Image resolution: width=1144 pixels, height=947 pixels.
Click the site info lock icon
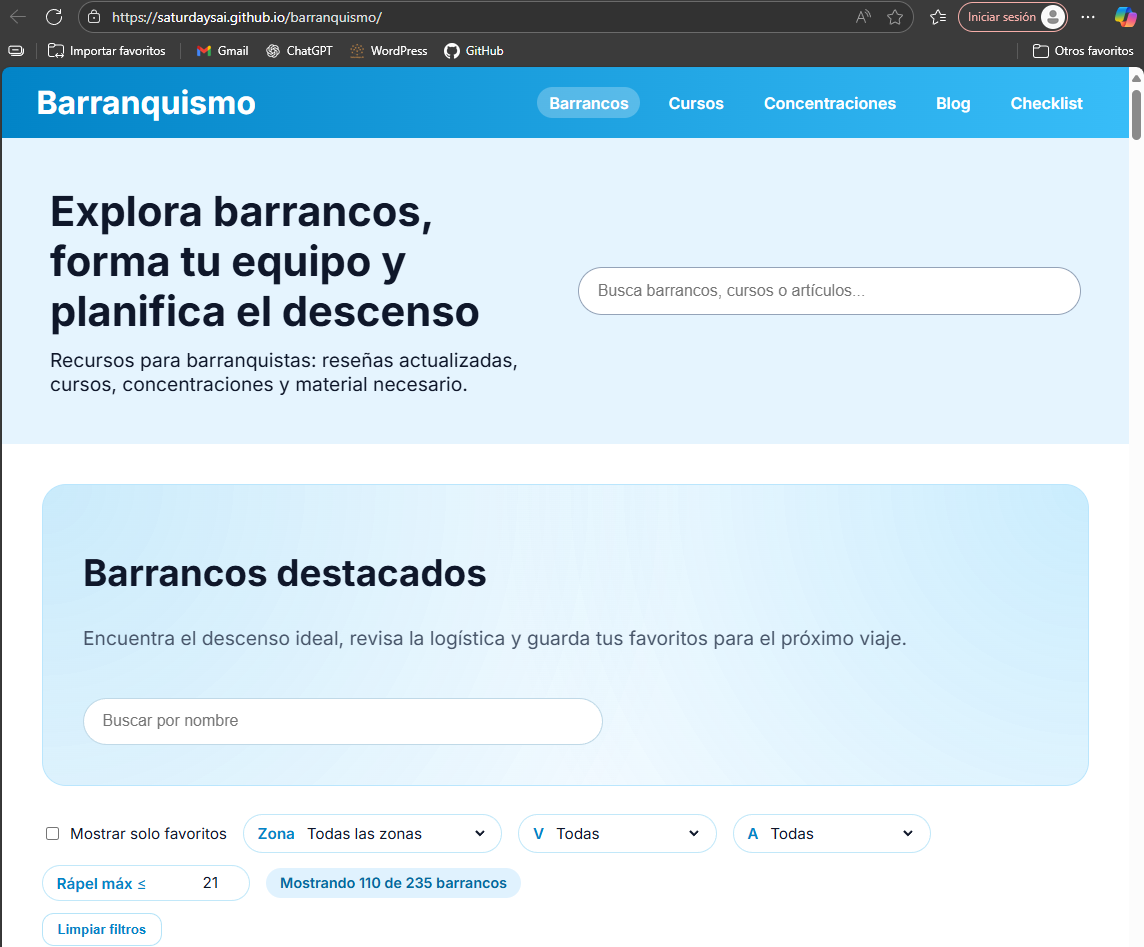tap(95, 17)
